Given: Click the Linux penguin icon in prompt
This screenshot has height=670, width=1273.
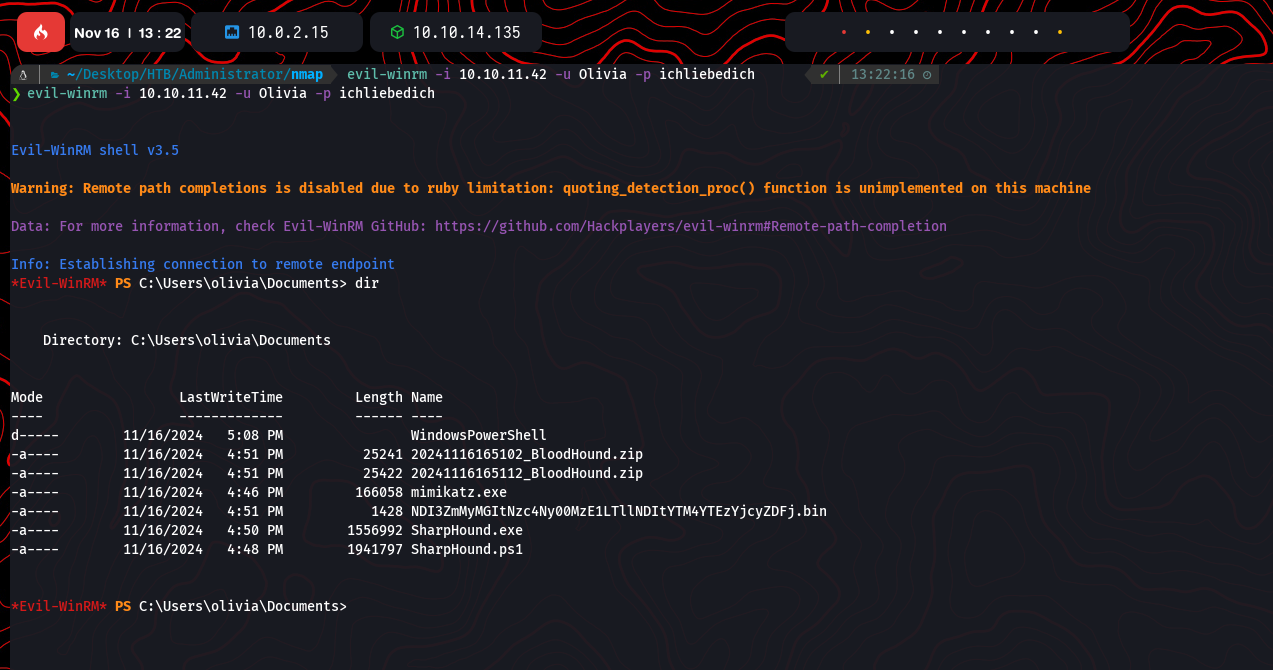Looking at the screenshot, I should pos(23,75).
